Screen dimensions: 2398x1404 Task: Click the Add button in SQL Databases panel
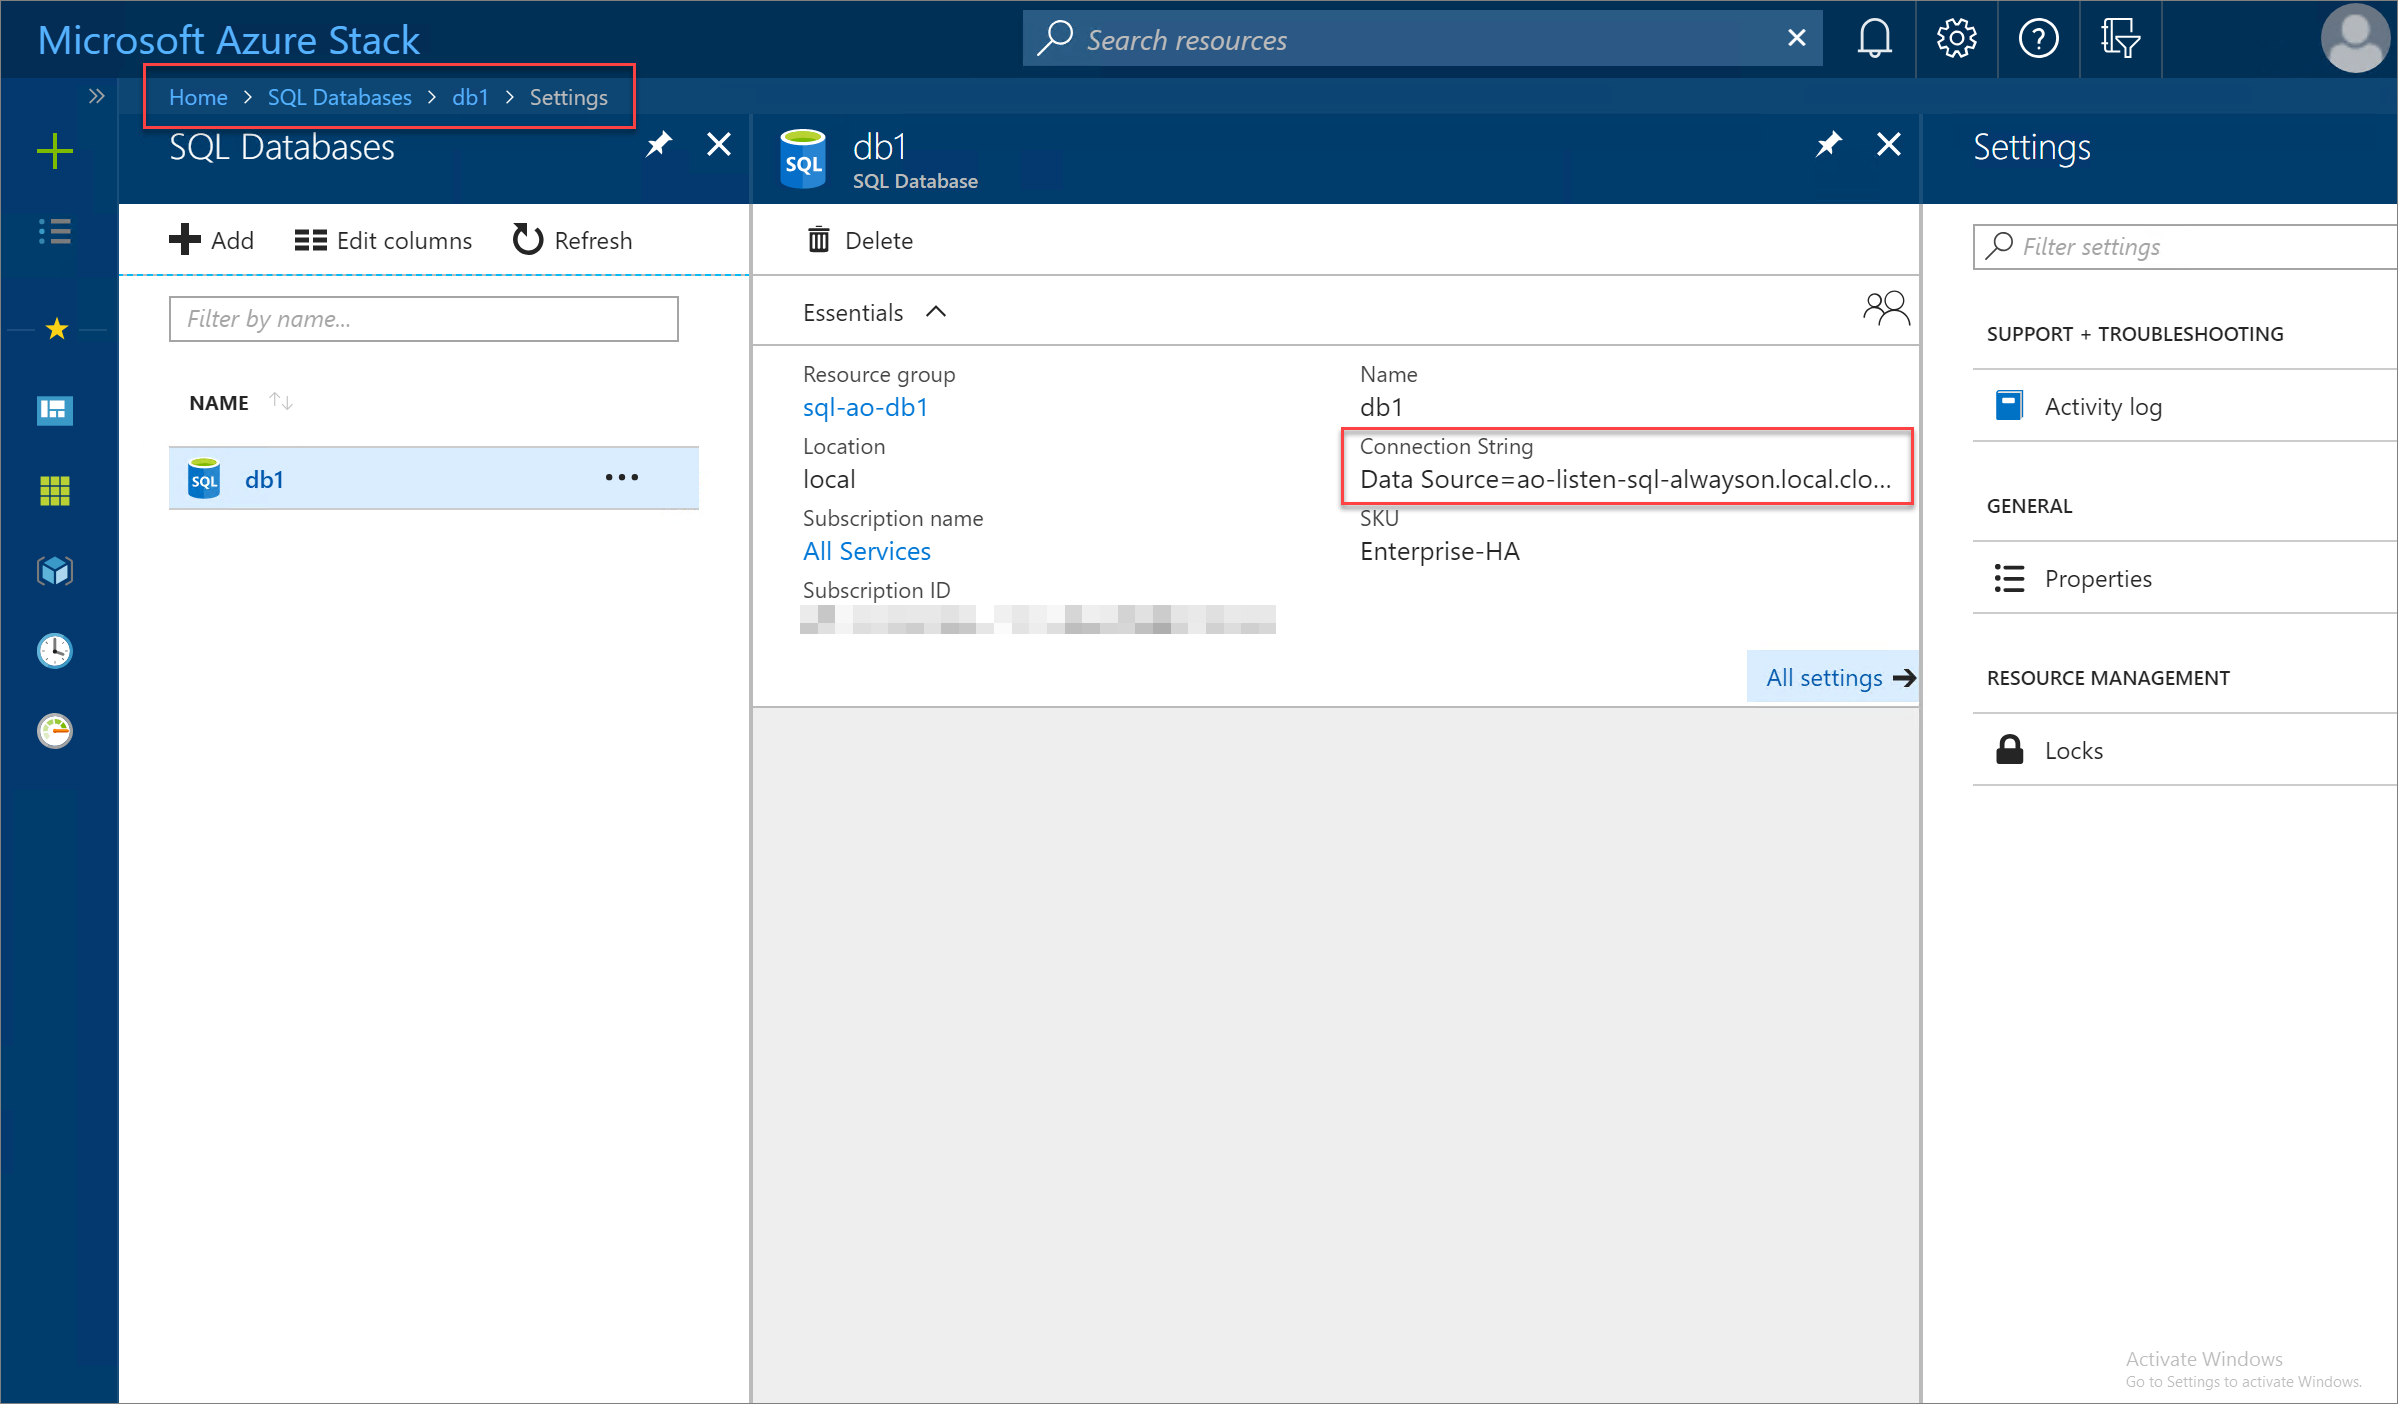coord(214,239)
